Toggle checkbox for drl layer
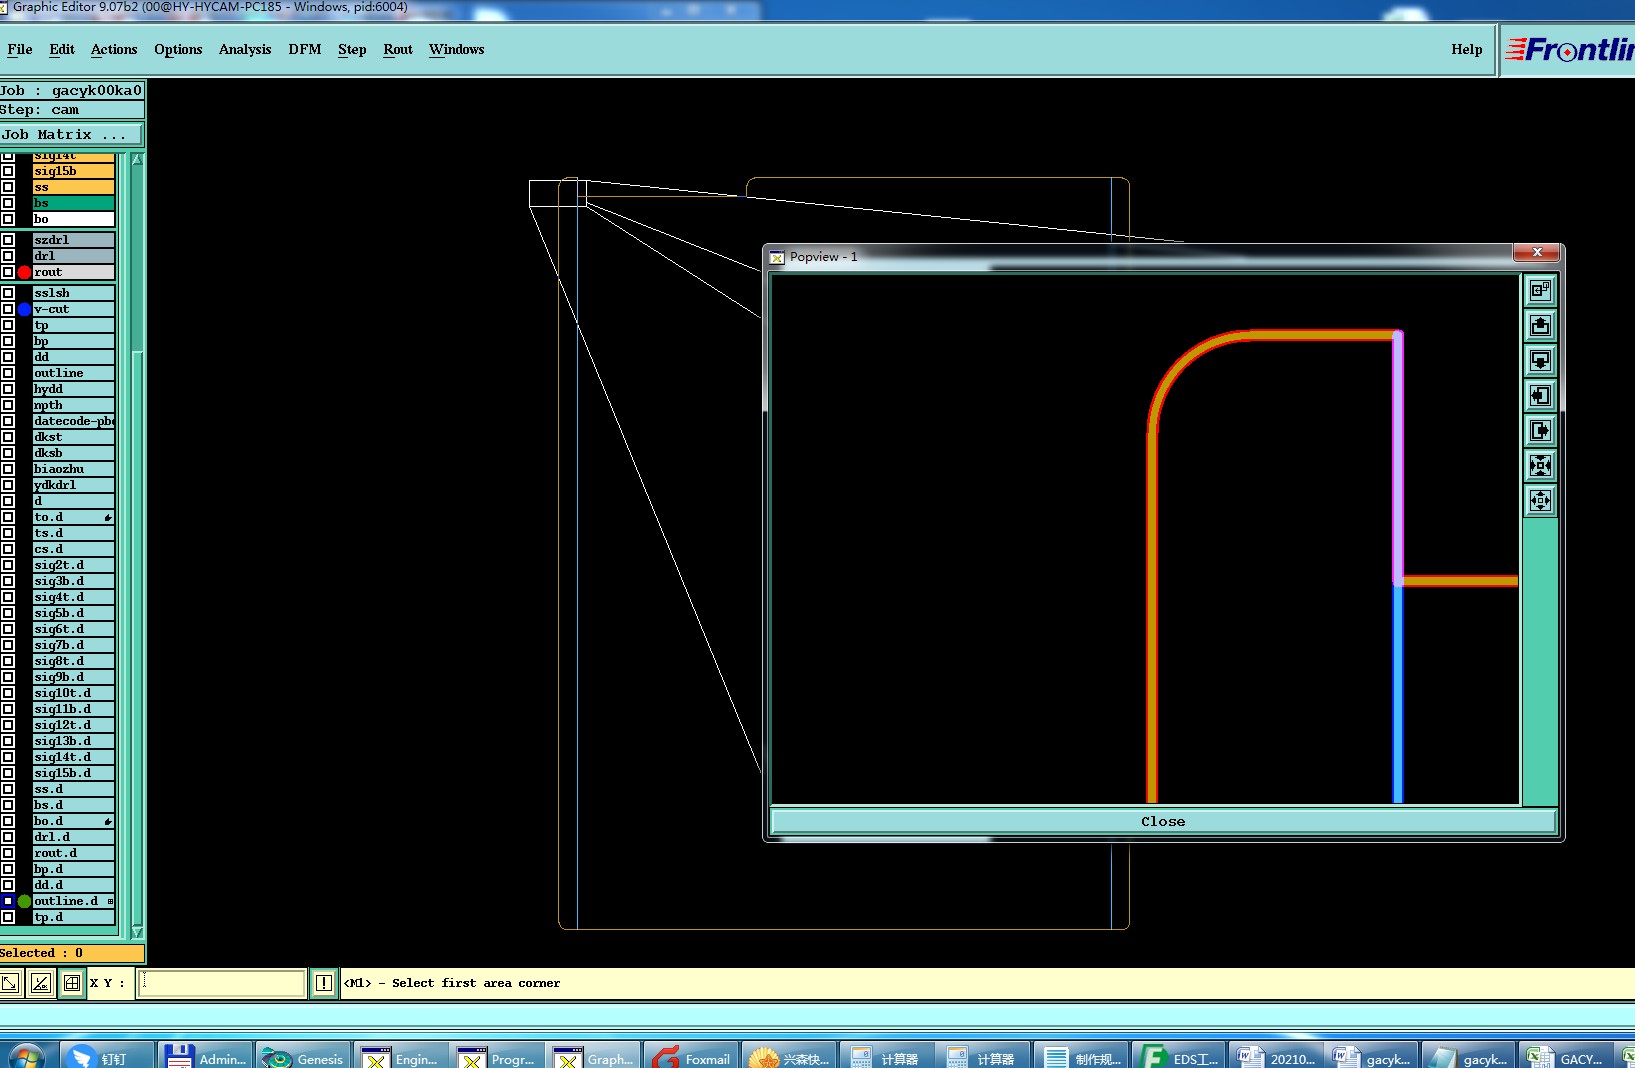Screen dimensions: 1635x1068 point(8,256)
